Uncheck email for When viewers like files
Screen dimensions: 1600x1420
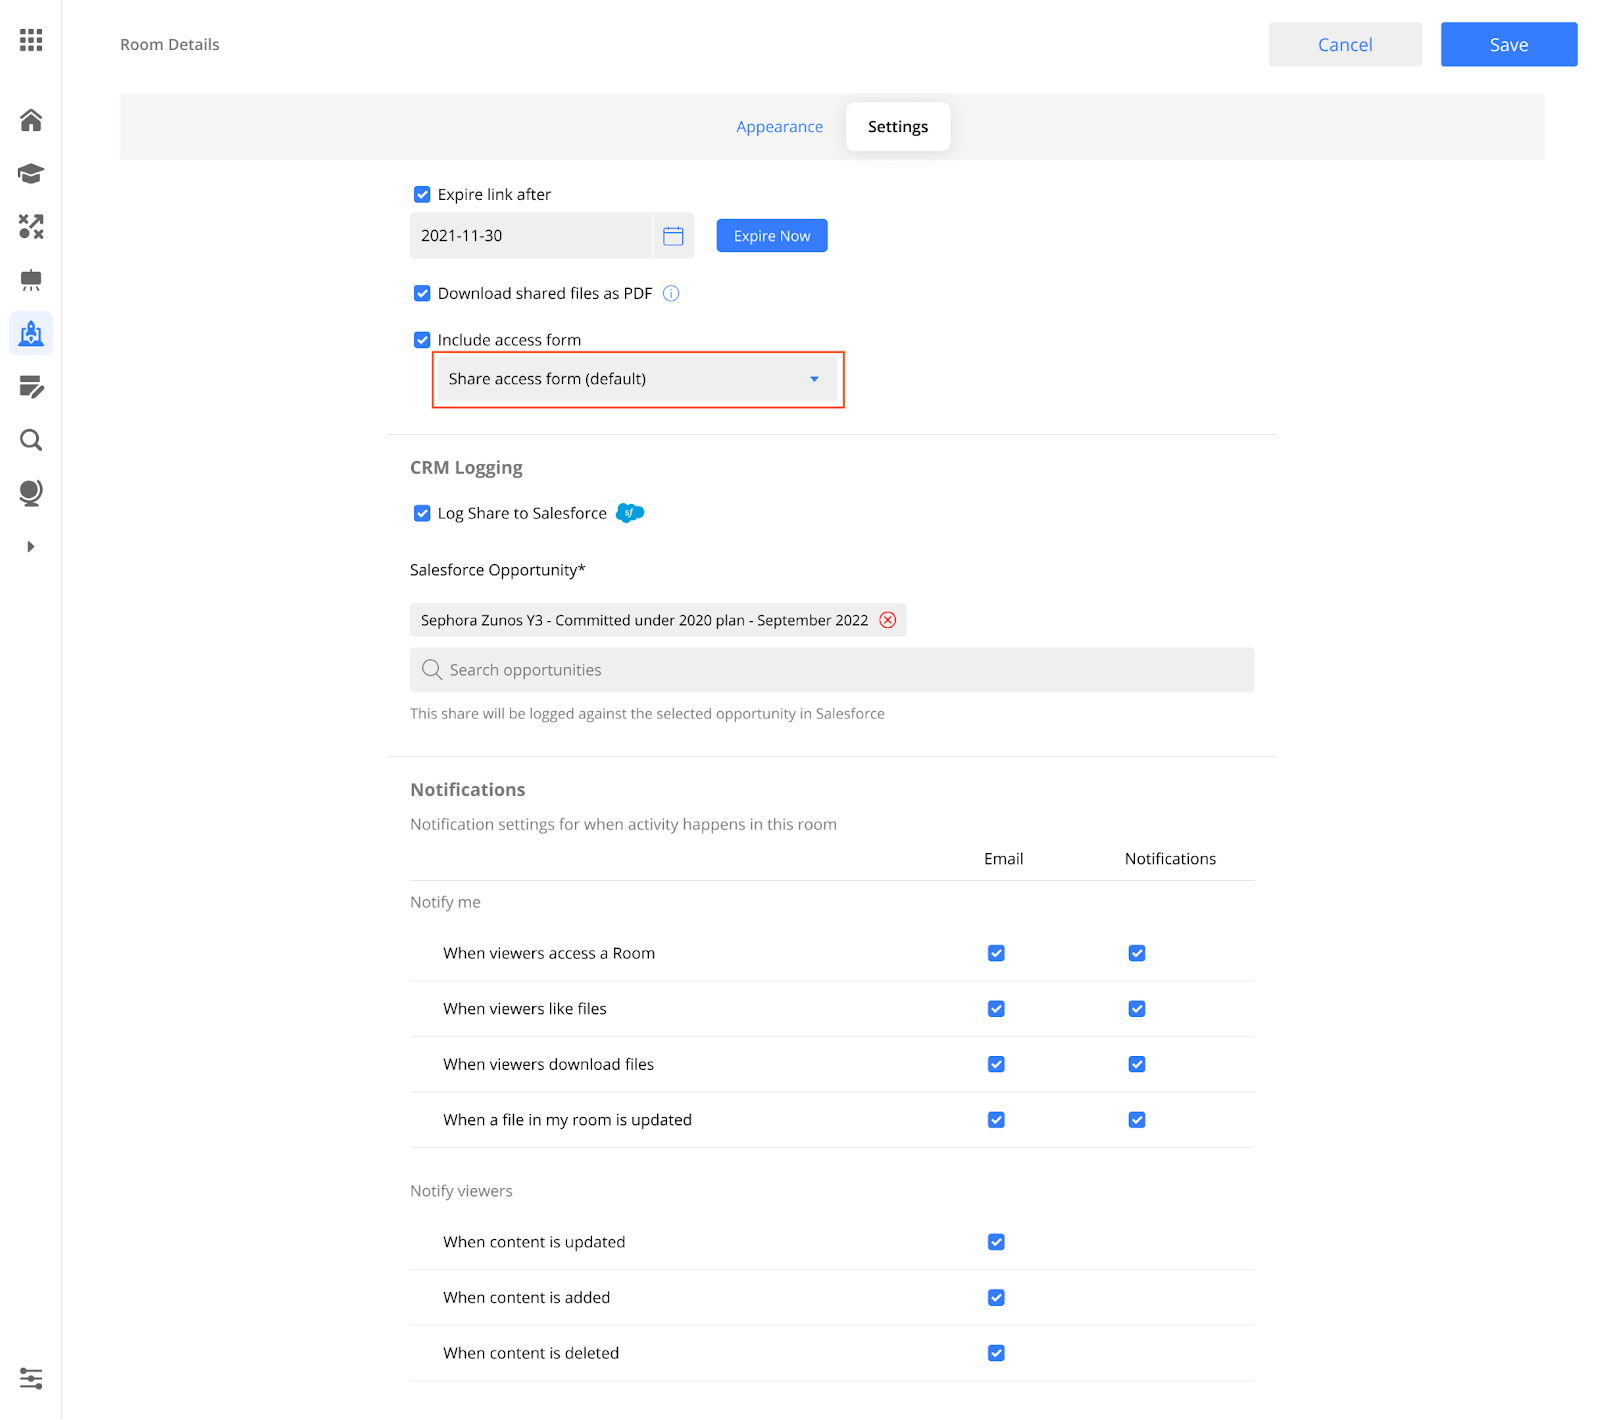[x=996, y=1009]
